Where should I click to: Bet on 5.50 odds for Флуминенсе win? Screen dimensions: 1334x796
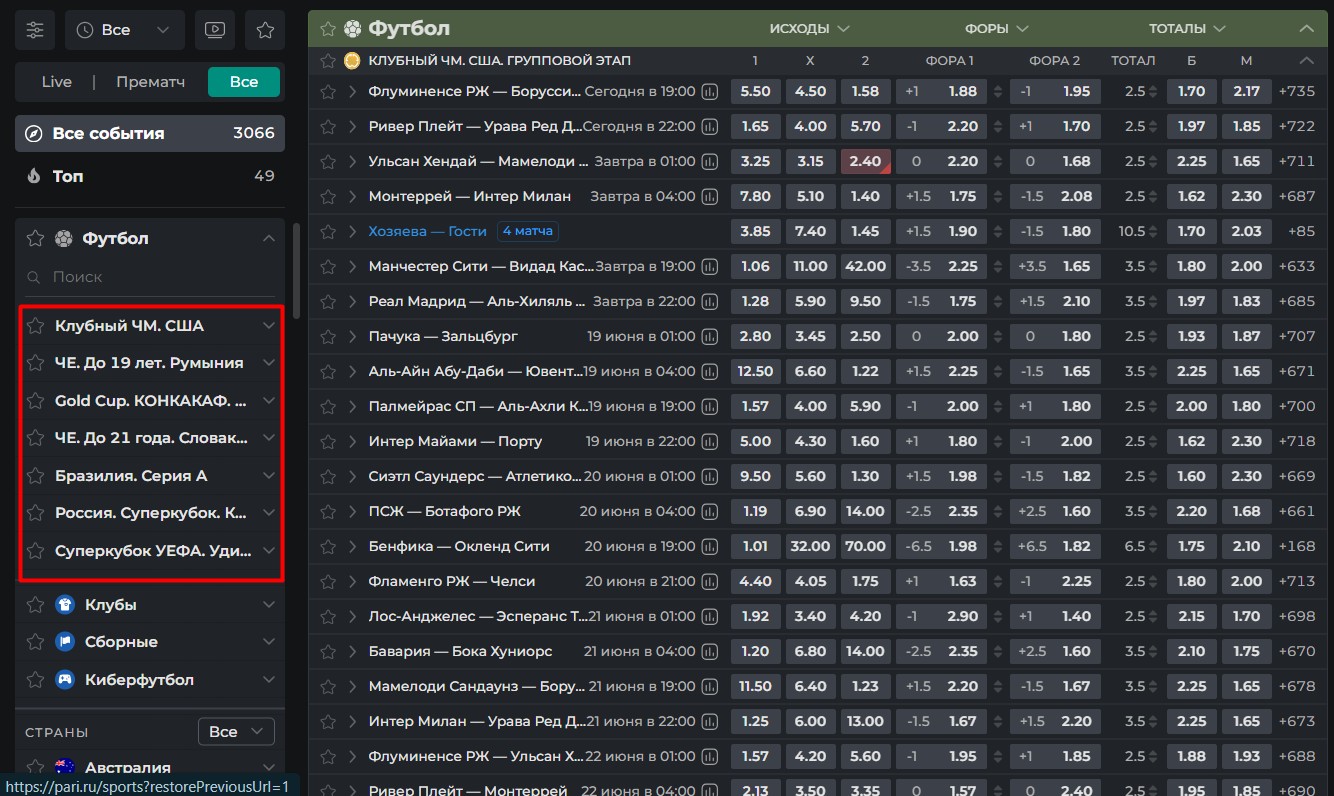point(755,91)
